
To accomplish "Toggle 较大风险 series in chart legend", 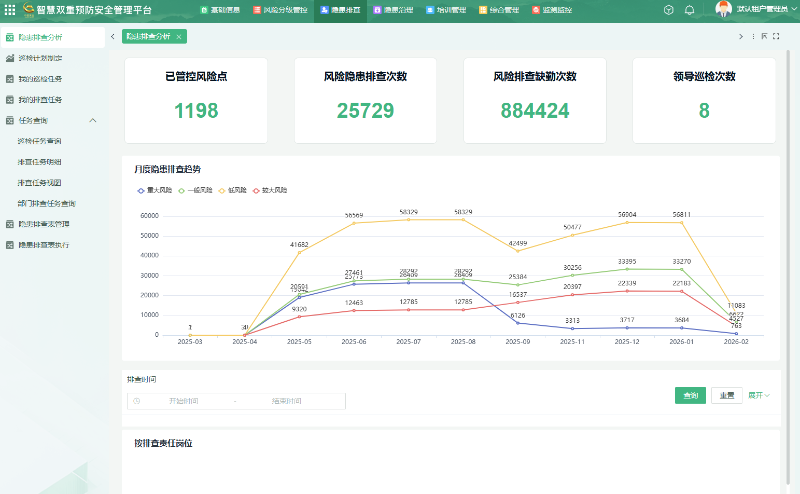I will pyautogui.click(x=270, y=190).
